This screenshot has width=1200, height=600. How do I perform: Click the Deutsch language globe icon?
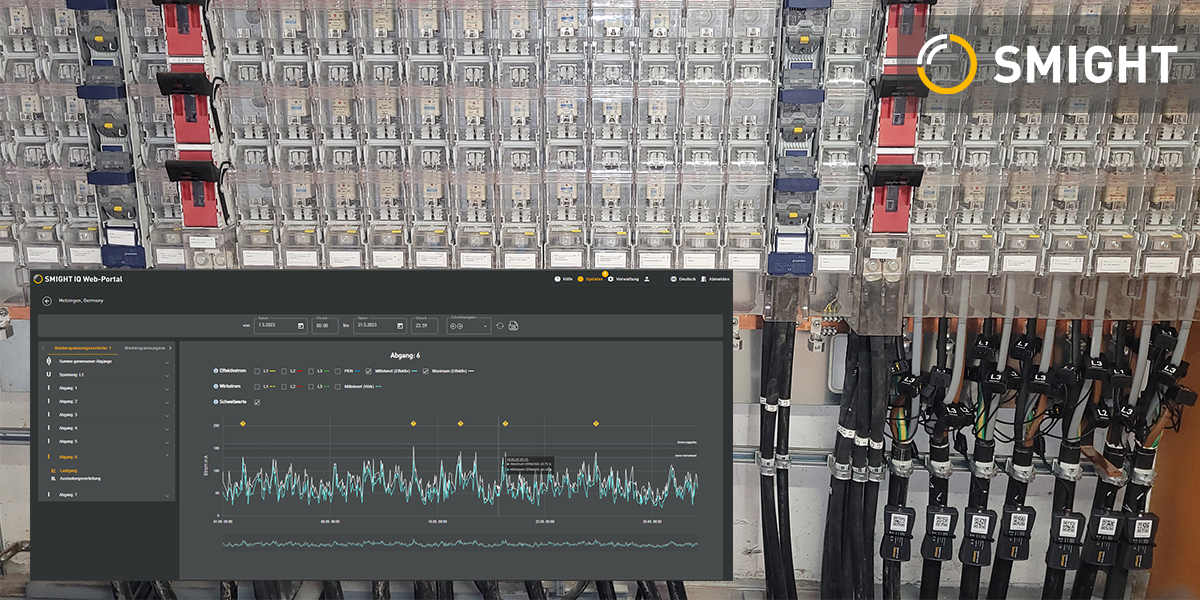(x=673, y=279)
